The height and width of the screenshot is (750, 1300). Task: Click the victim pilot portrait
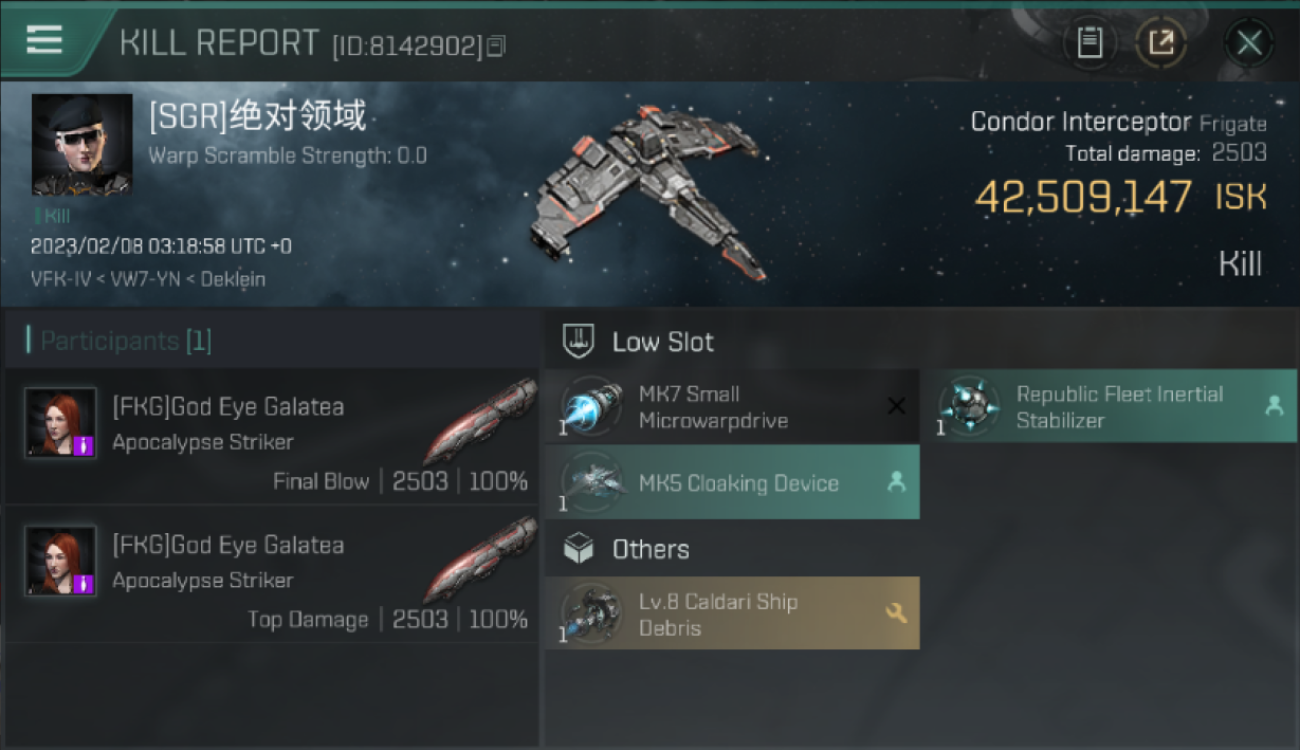click(82, 144)
